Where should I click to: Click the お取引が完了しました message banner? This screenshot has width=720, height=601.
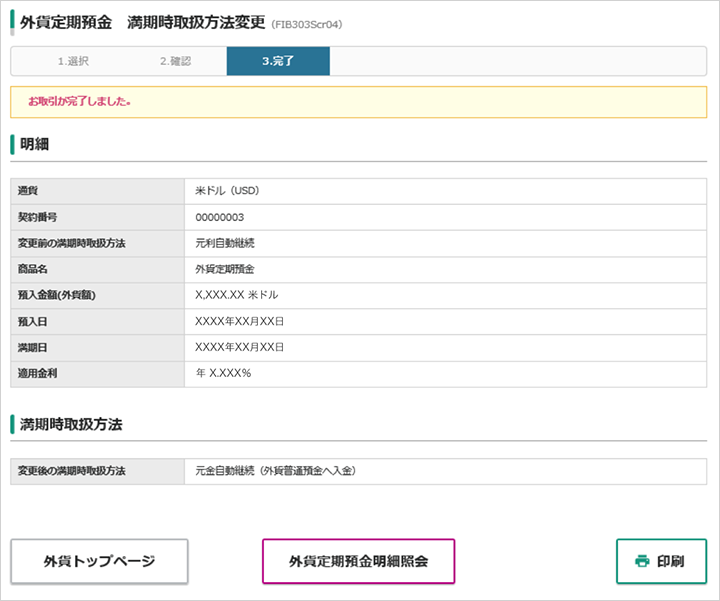pos(358,102)
